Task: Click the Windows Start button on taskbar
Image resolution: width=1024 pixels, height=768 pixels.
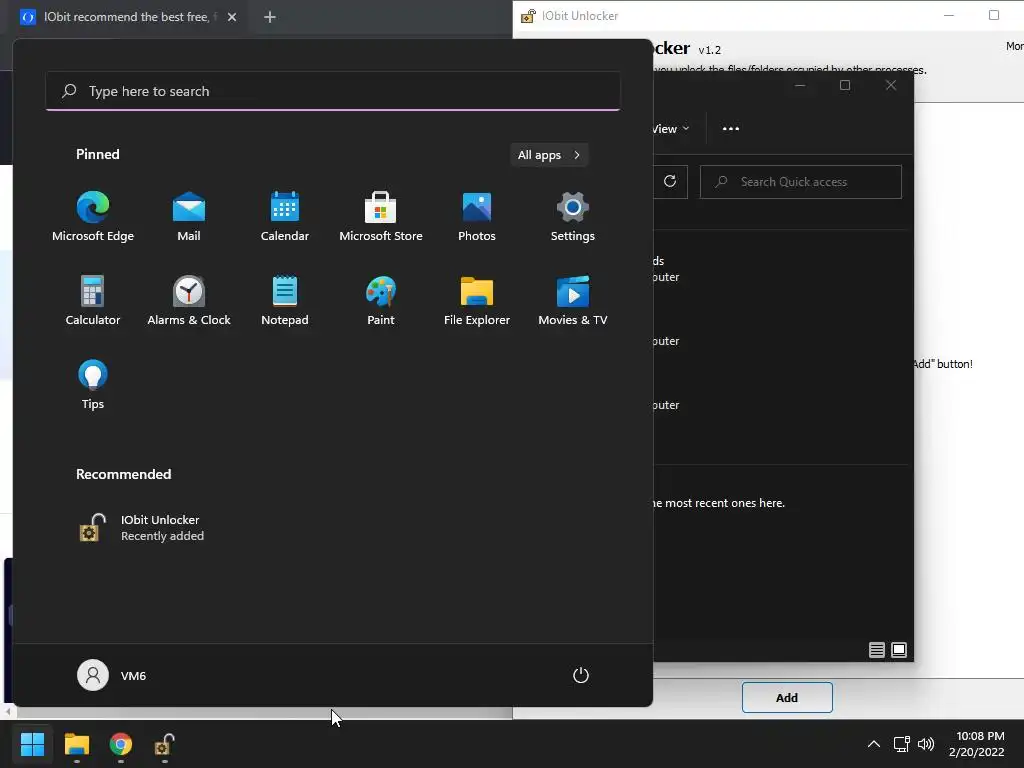Action: tap(32, 744)
